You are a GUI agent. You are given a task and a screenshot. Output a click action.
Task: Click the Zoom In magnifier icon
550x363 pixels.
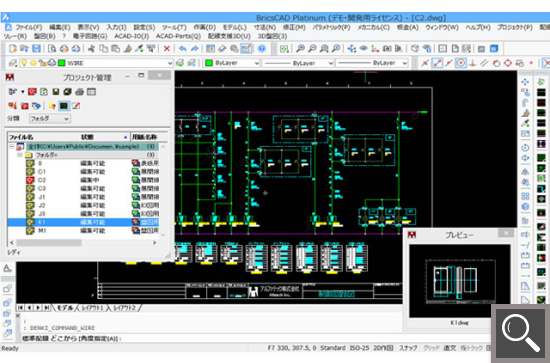pos(300,48)
